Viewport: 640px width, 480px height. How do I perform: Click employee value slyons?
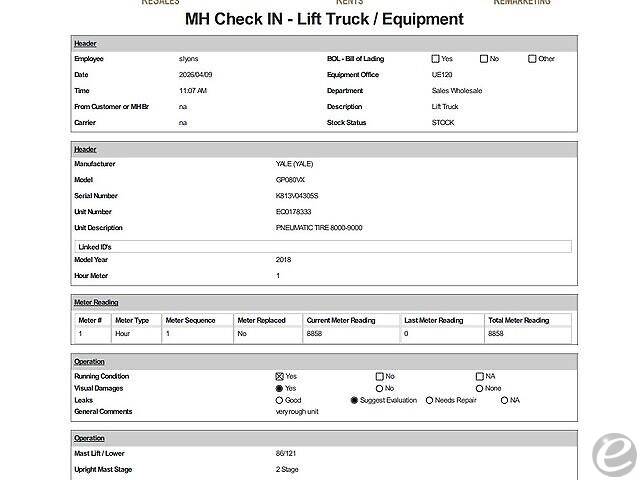tap(189, 59)
